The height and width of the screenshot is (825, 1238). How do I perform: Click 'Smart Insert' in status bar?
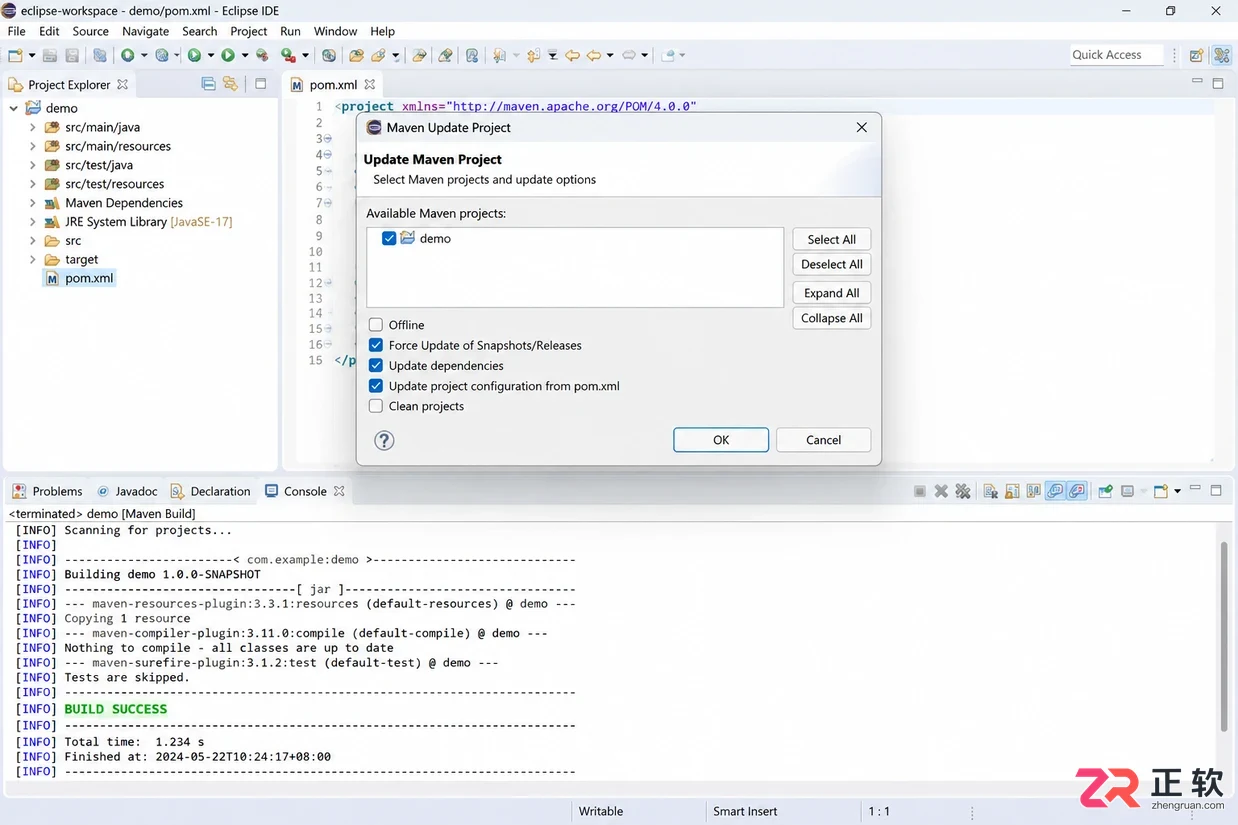(x=745, y=811)
